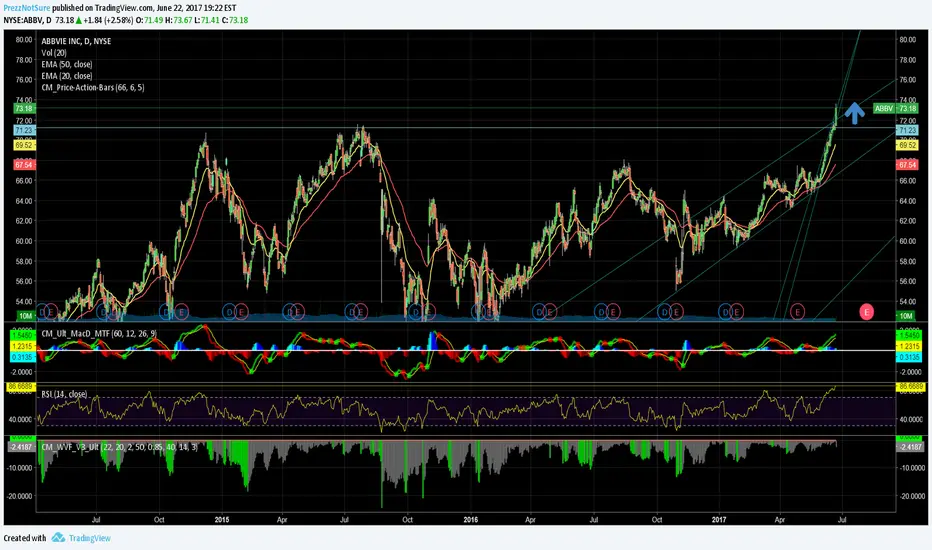
Task: Open the TradingView link beside the logo
Action: [90, 538]
